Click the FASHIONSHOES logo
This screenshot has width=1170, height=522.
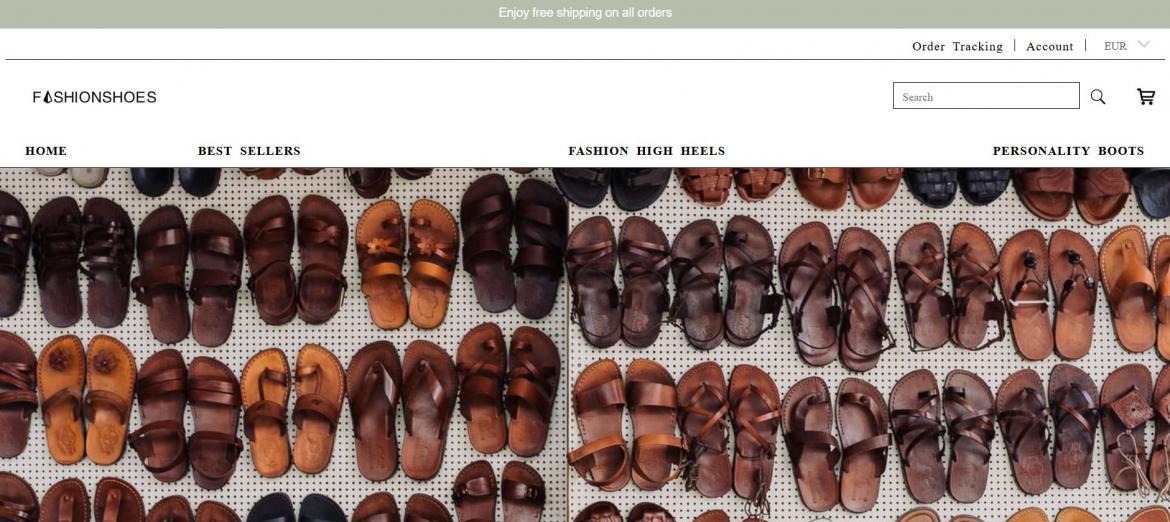tap(95, 97)
